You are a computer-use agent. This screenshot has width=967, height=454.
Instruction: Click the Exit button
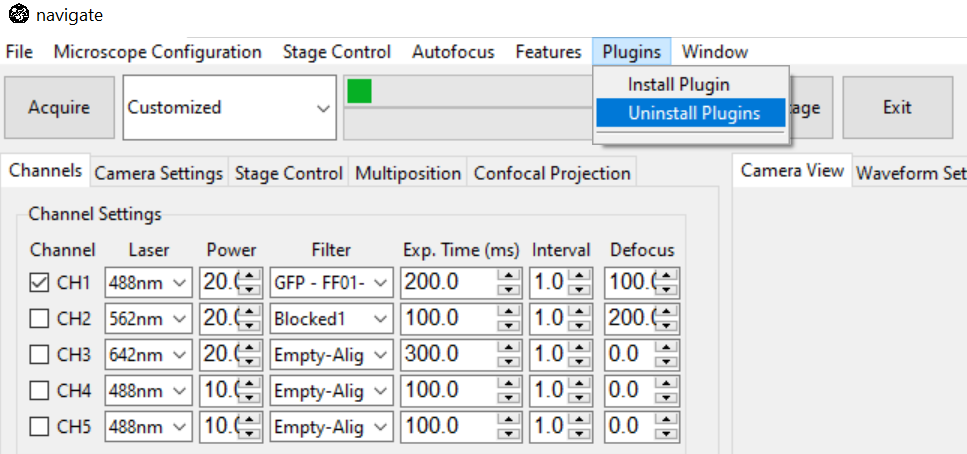[897, 108]
